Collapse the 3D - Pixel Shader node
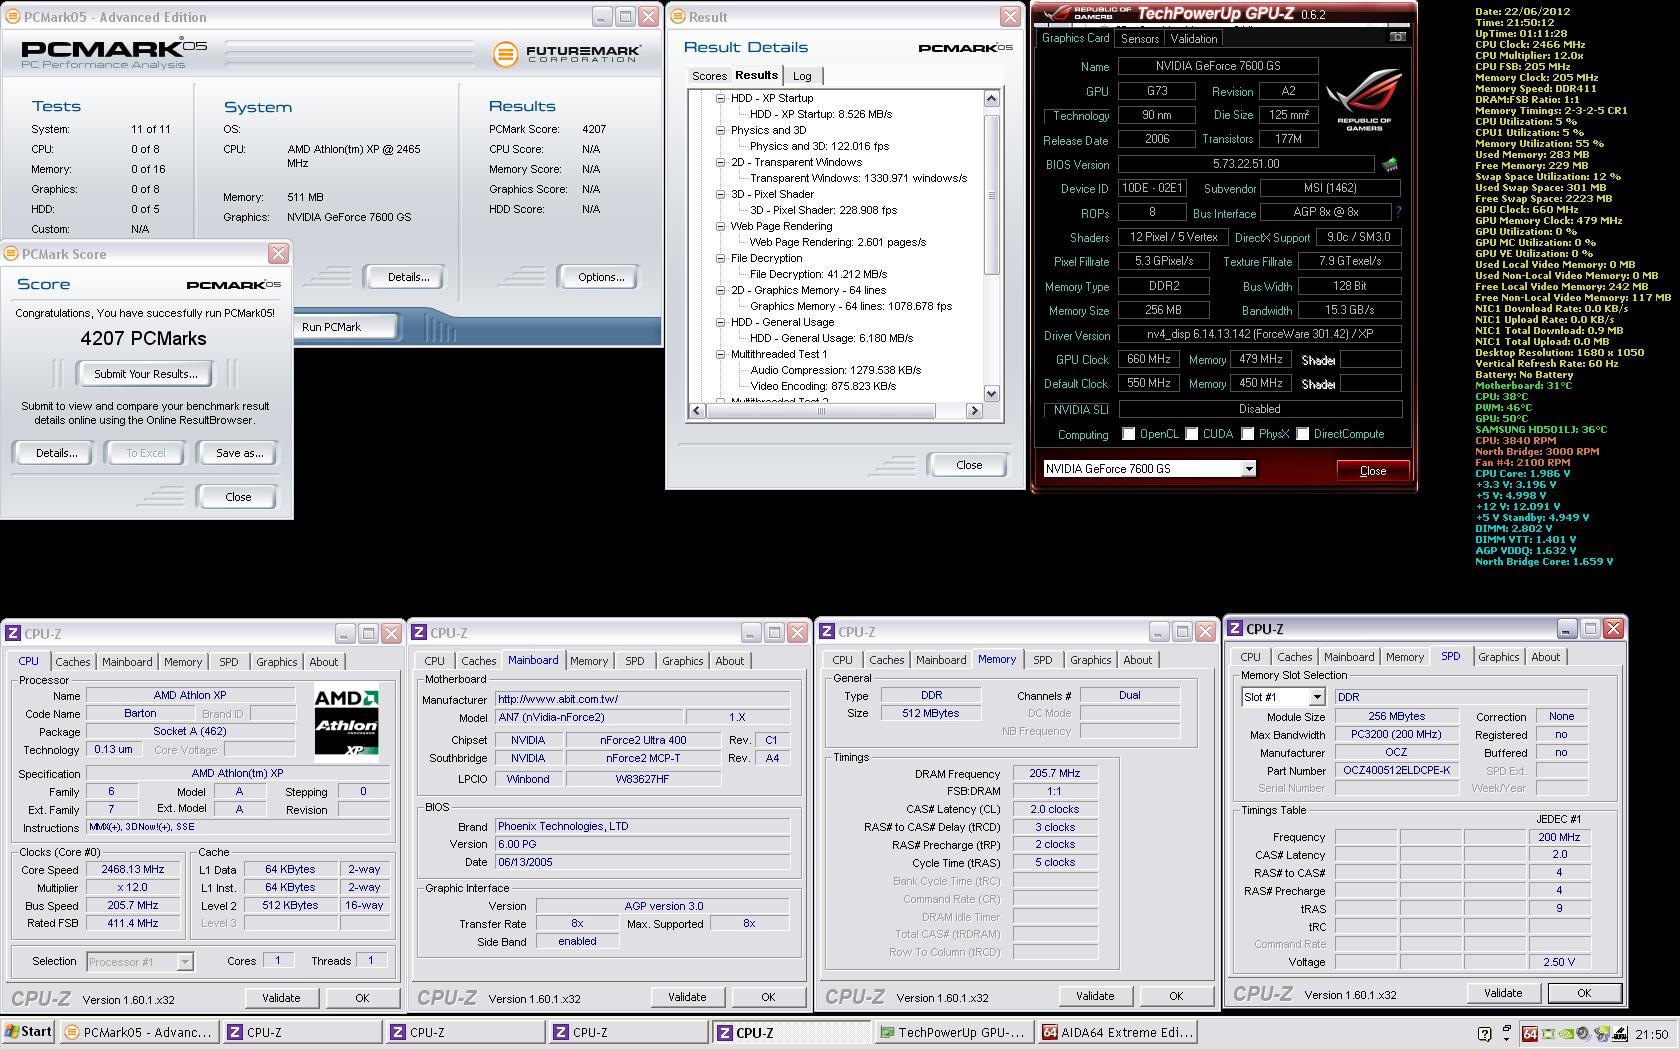 (720, 194)
